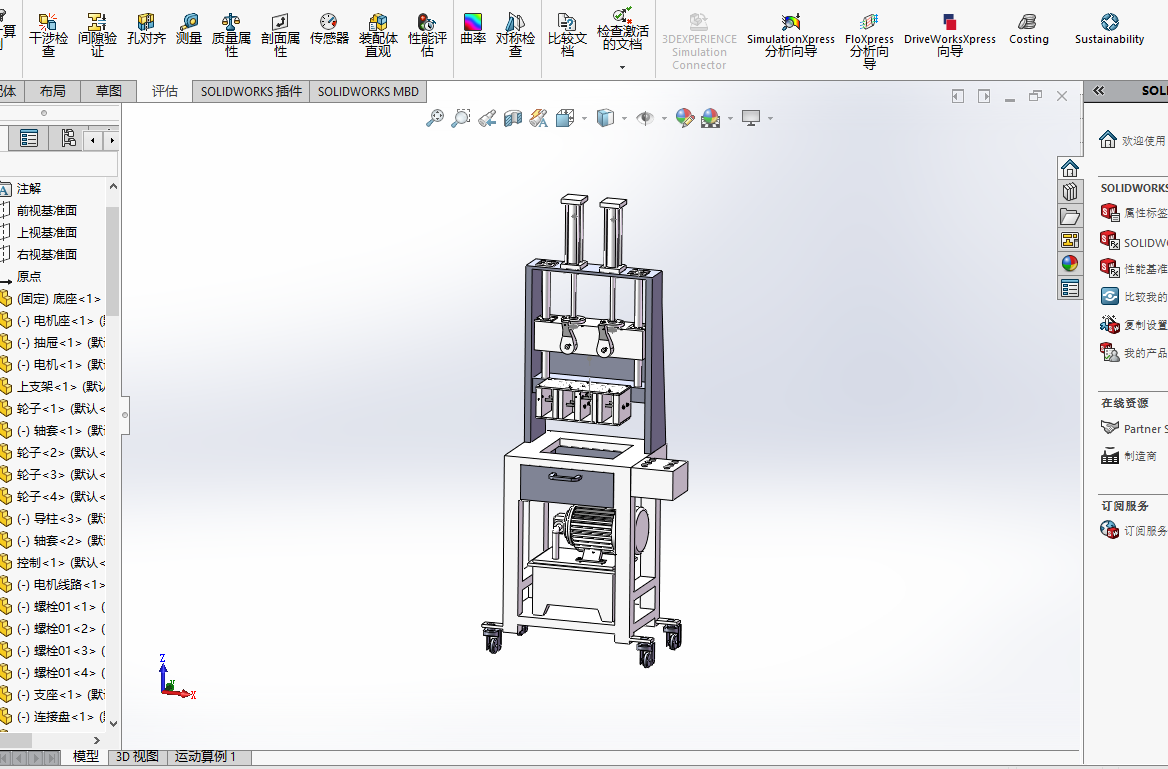Launch DriveWorksXpress wizard
The height and width of the screenshot is (769, 1168).
[950, 35]
